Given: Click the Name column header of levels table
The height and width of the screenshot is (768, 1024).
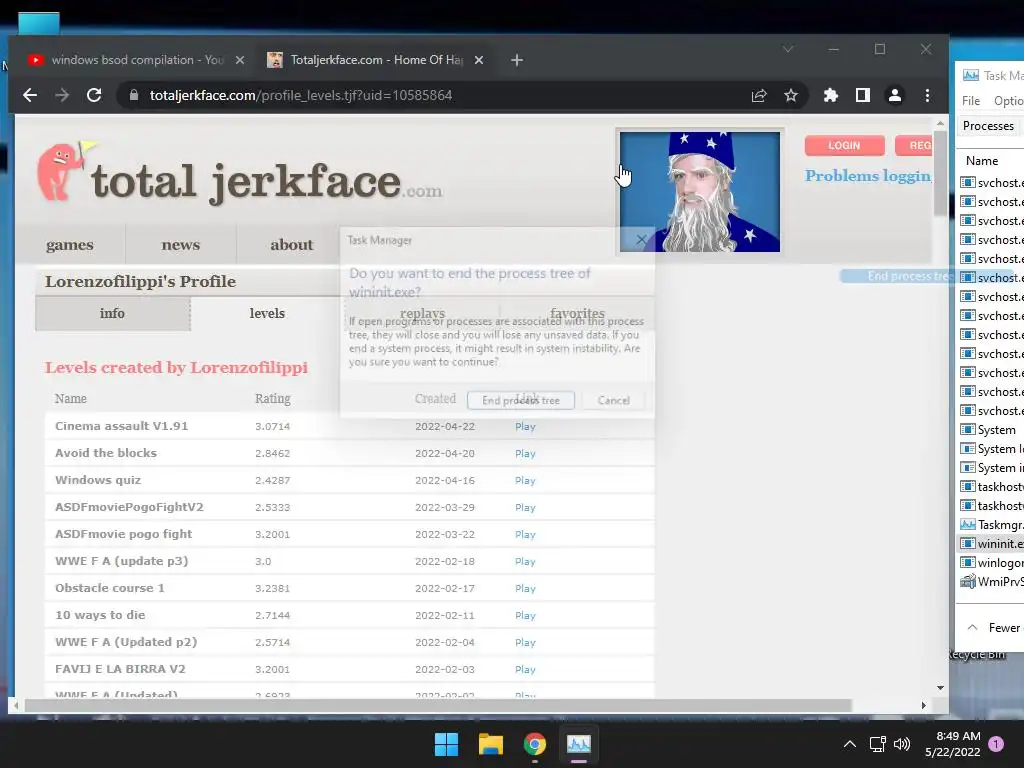Looking at the screenshot, I should point(71,398).
